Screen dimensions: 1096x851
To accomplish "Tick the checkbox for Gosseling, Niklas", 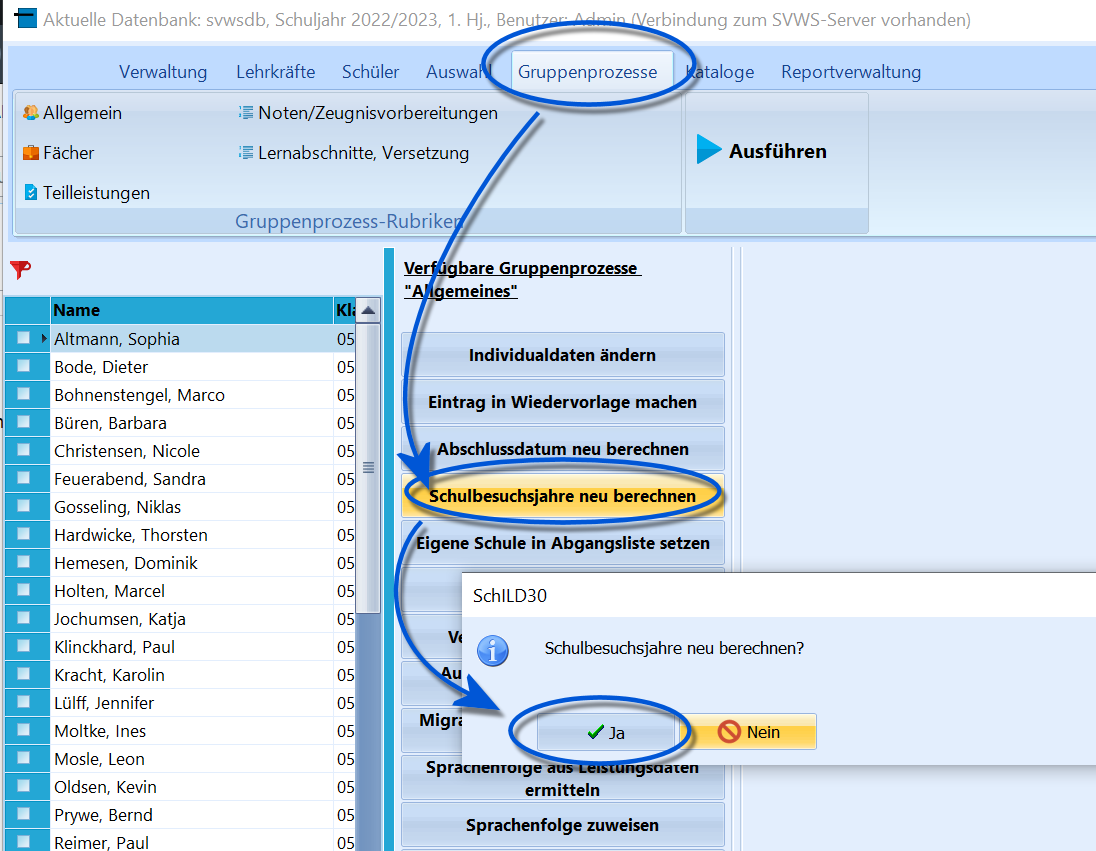I will pyautogui.click(x=24, y=506).
